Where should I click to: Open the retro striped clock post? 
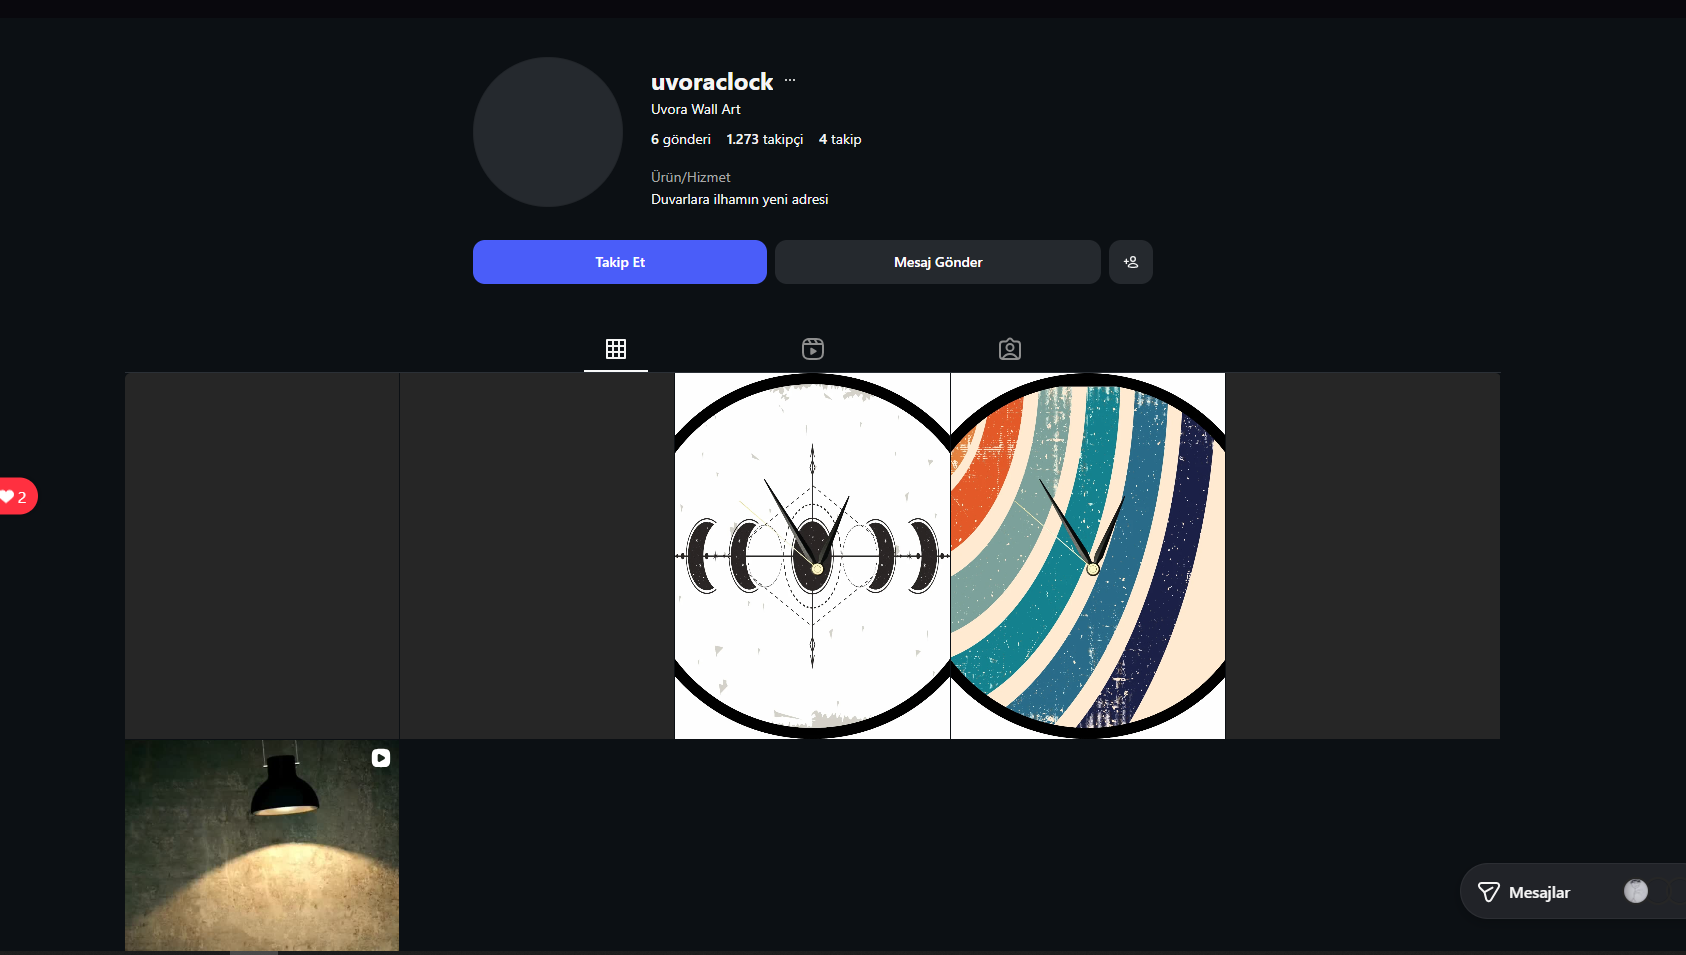point(1088,556)
